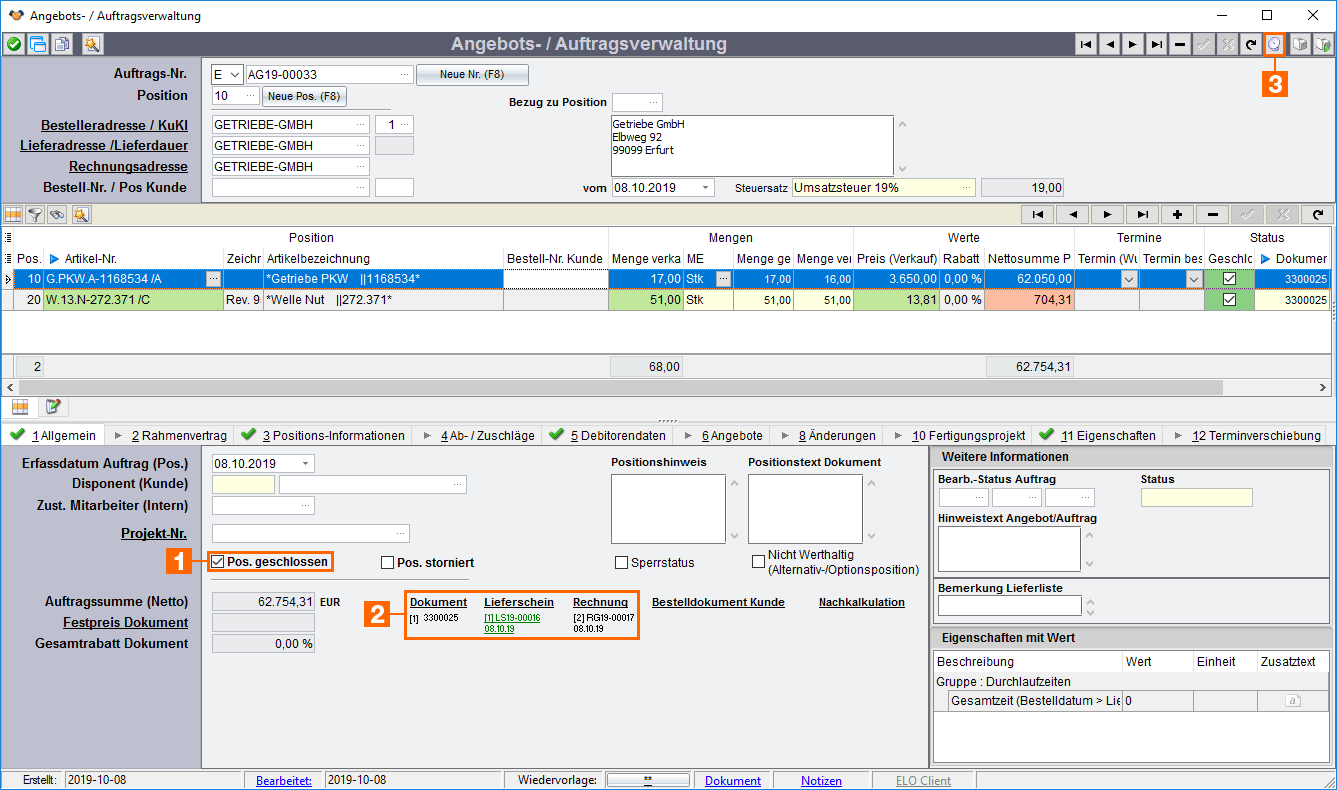Open the 8 Änderungen tab
Screen dimensions: 1337x790
[827, 435]
